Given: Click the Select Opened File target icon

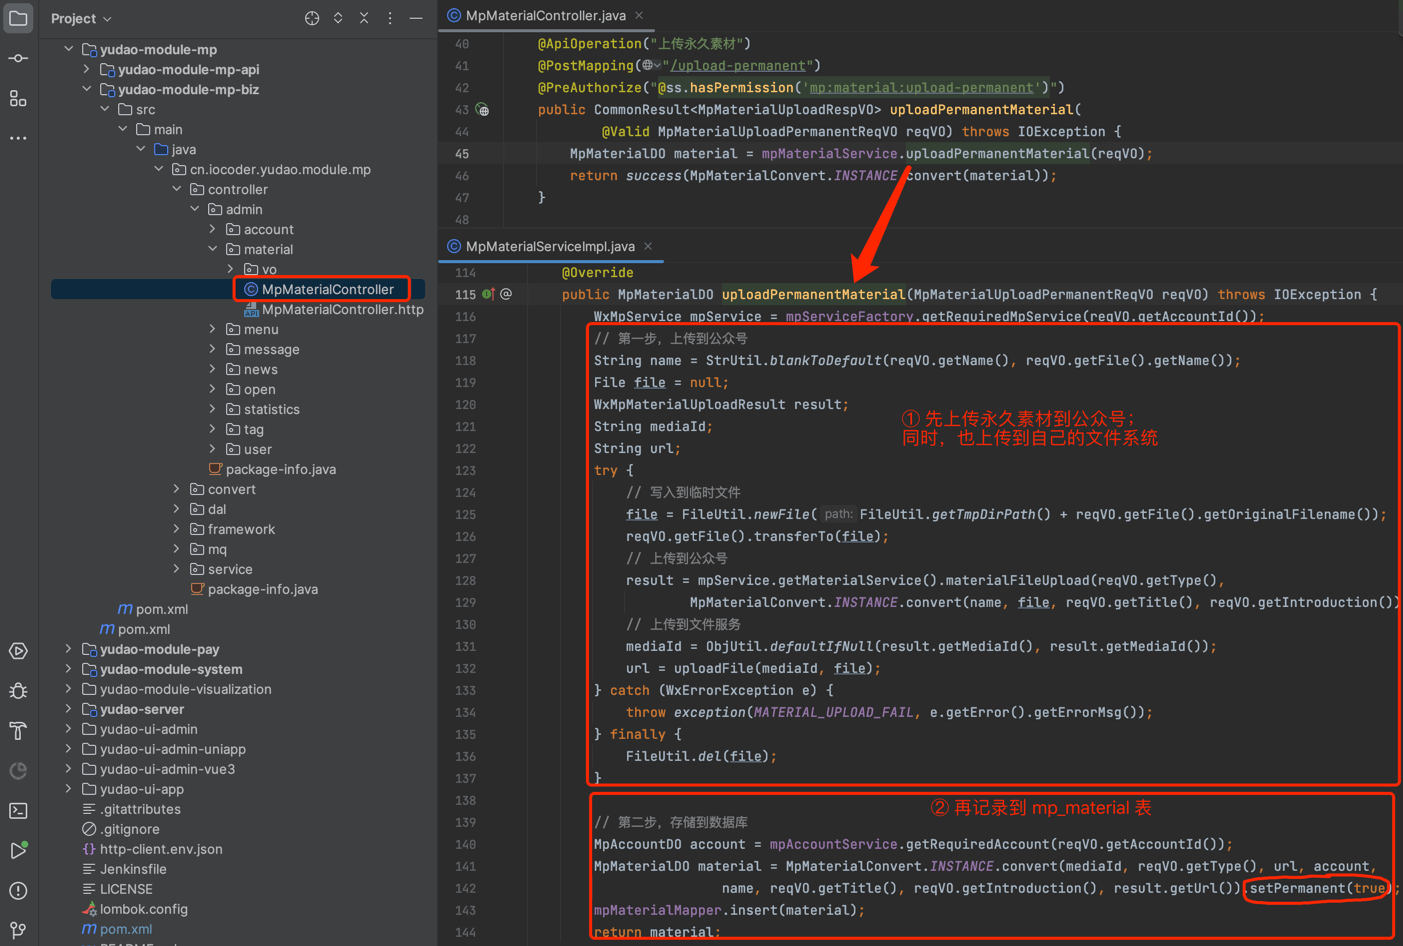Looking at the screenshot, I should (312, 18).
